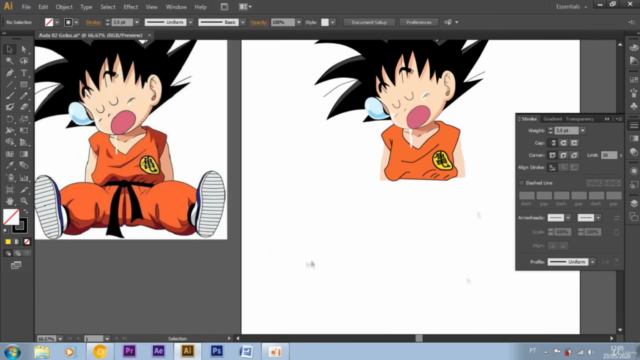This screenshot has height=360, width=640.
Task: Choose the Line Segment tool
Action: (x=10, y=84)
